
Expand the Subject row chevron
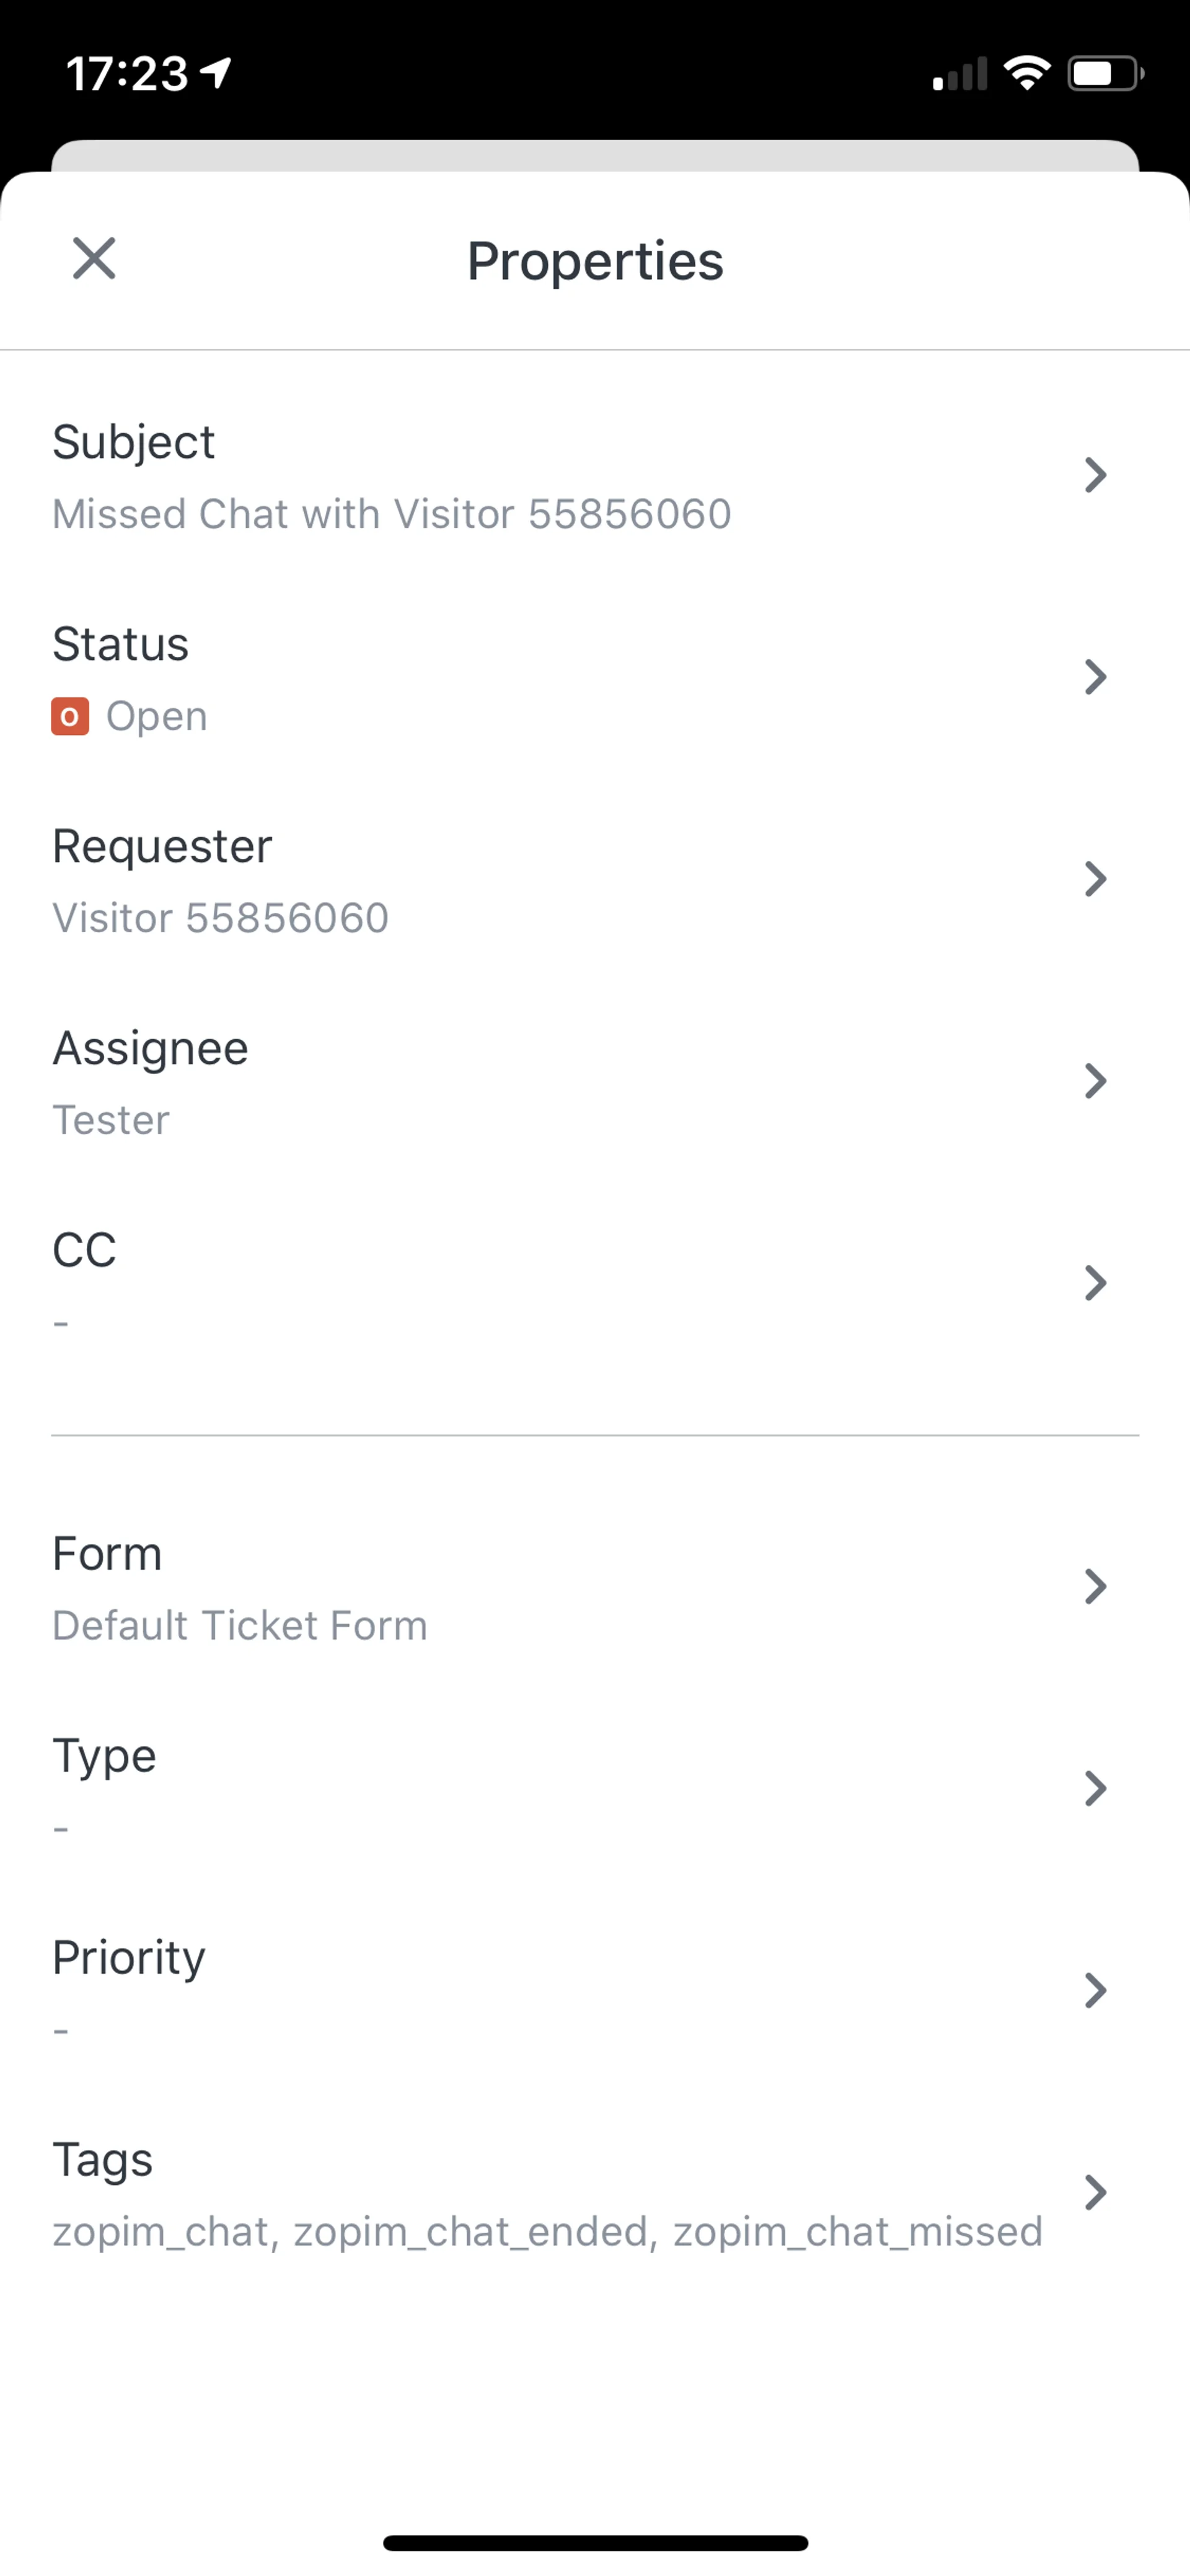(x=1095, y=475)
